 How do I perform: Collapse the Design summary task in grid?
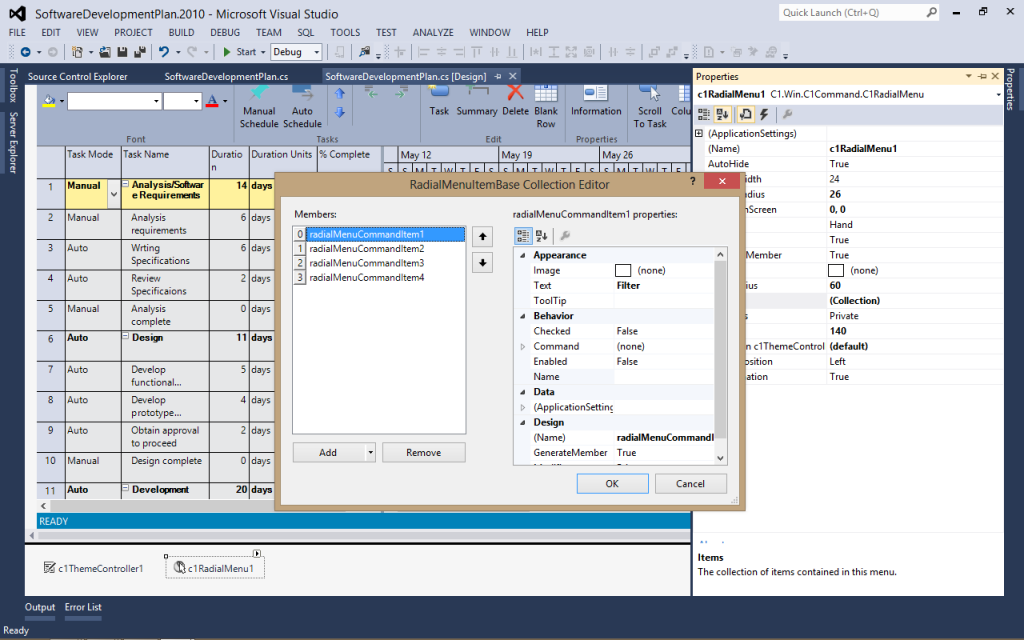[125, 336]
